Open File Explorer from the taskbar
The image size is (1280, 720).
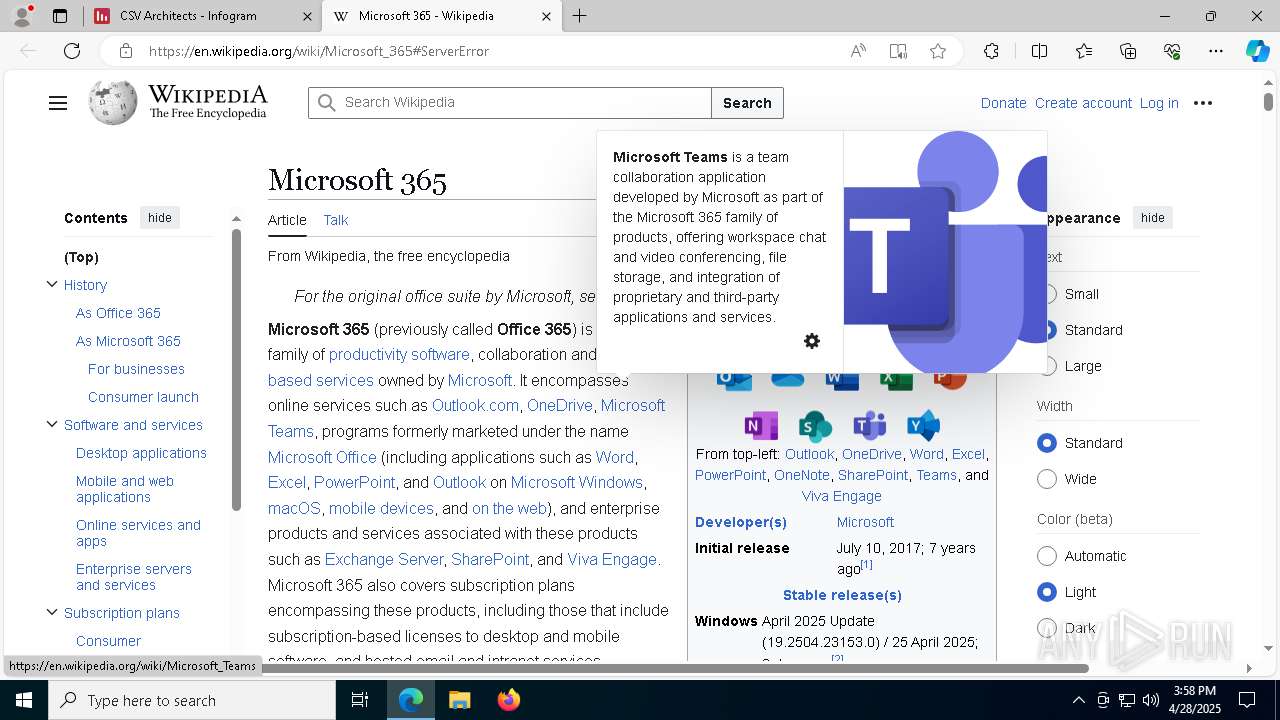pyautogui.click(x=459, y=700)
